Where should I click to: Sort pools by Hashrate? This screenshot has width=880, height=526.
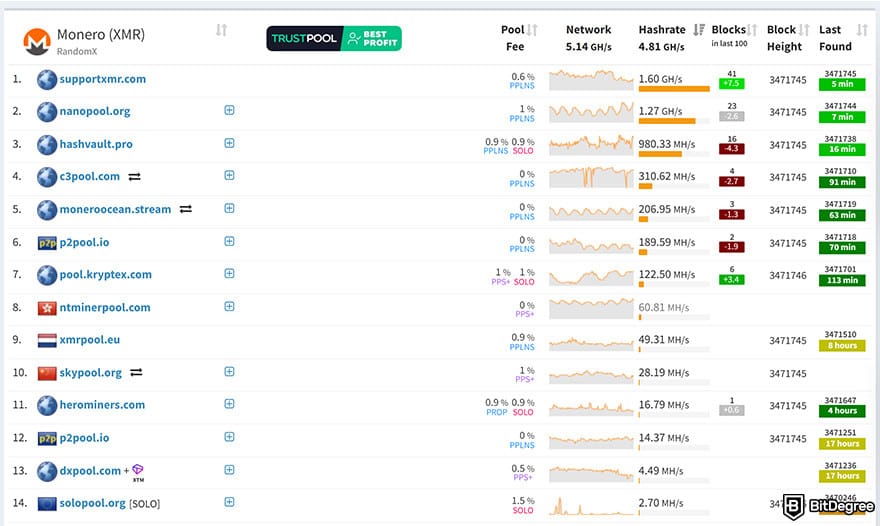[699, 30]
